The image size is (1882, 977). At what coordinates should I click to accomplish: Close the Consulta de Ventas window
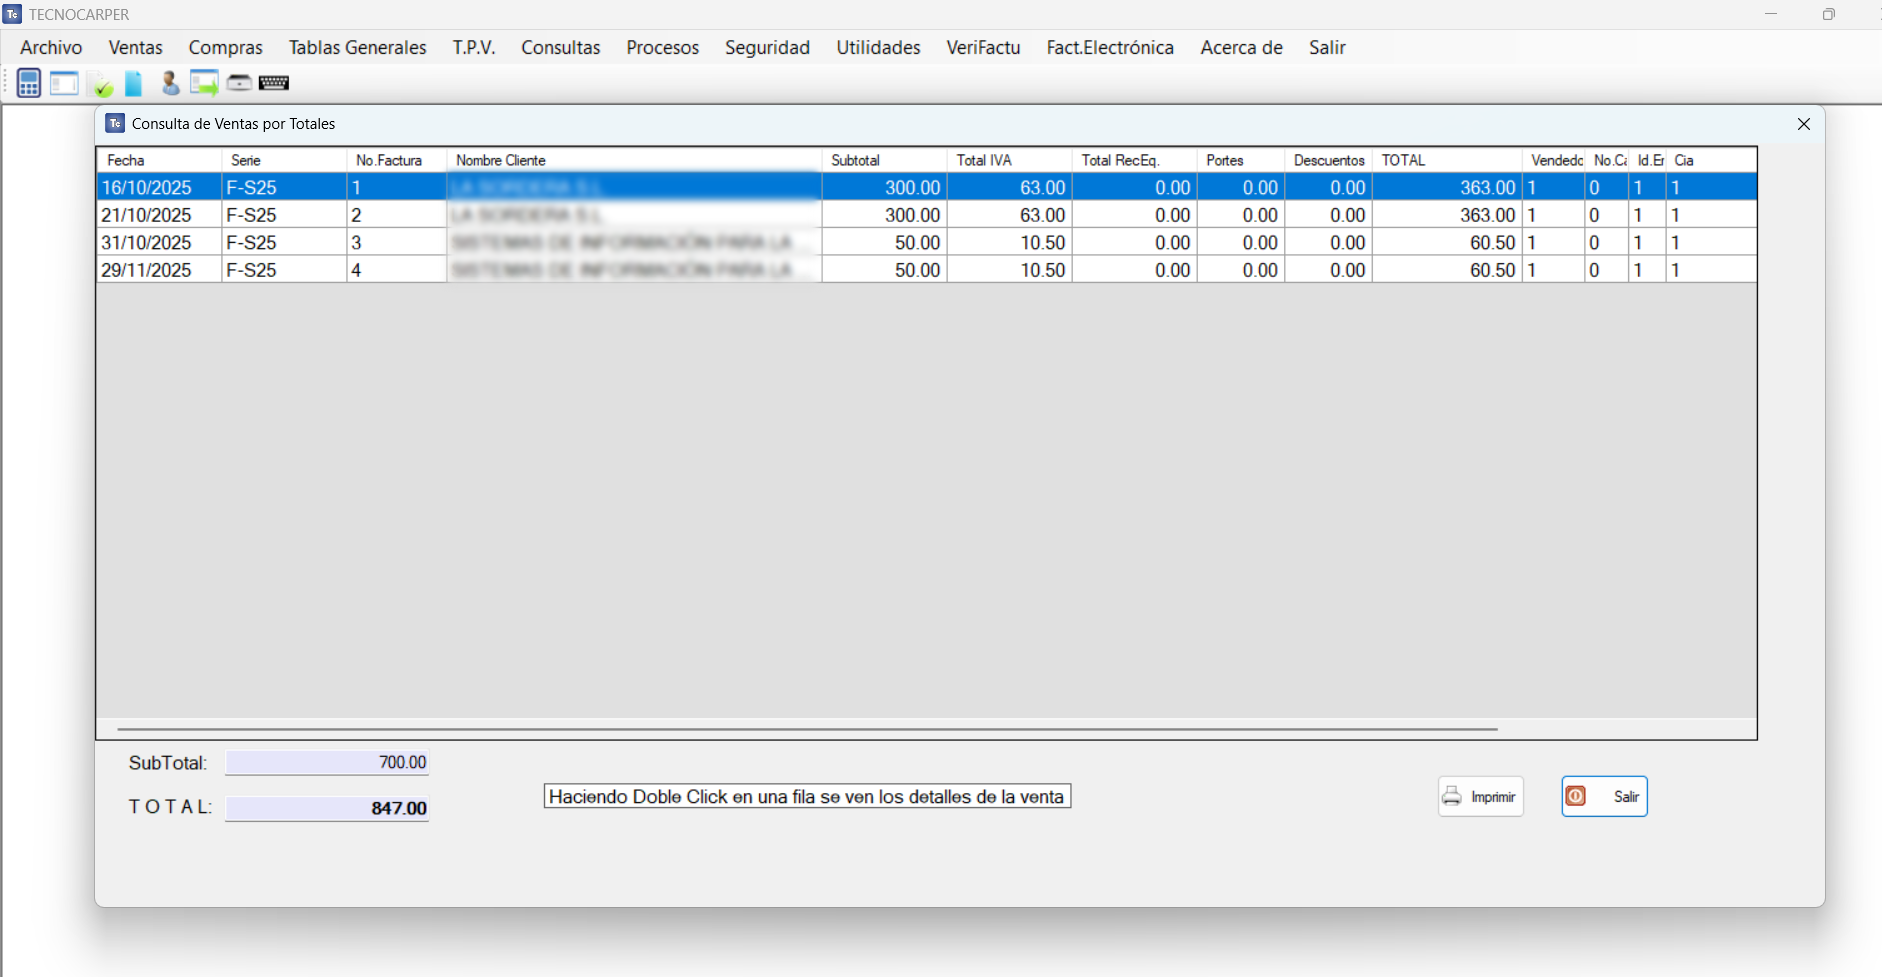coord(1803,124)
